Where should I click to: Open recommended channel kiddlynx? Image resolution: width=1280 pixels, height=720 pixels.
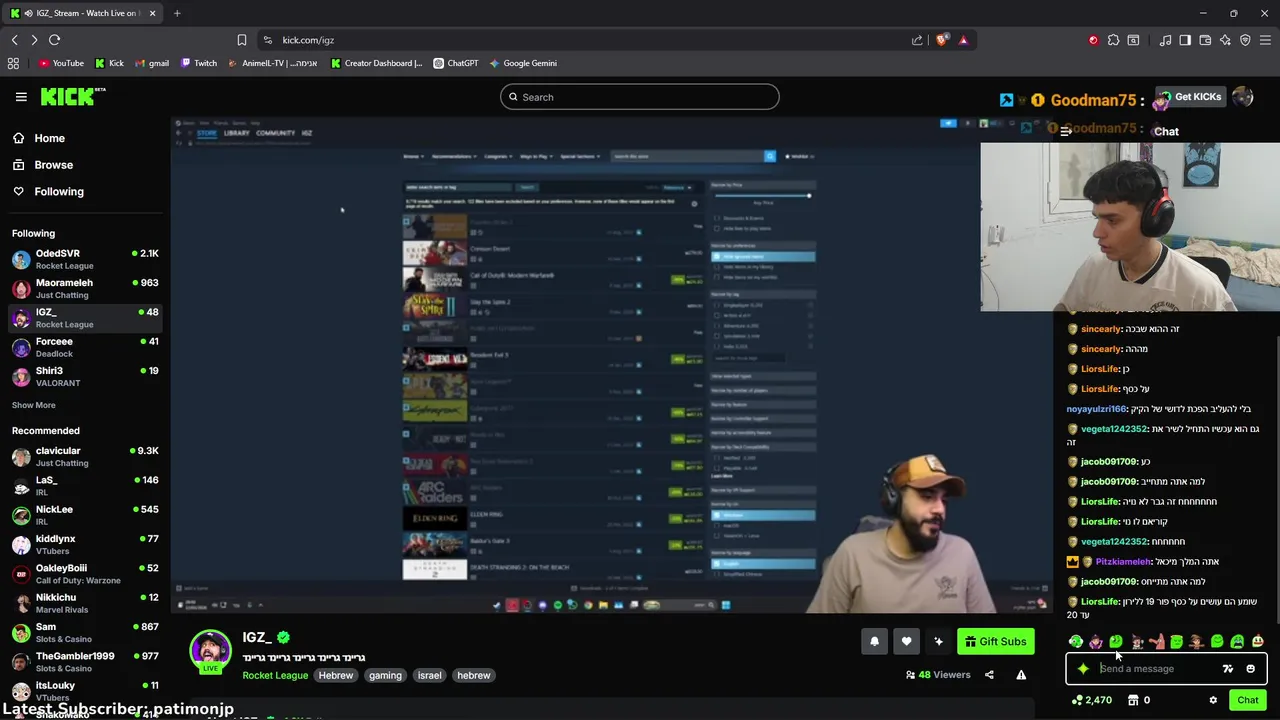coord(85,544)
